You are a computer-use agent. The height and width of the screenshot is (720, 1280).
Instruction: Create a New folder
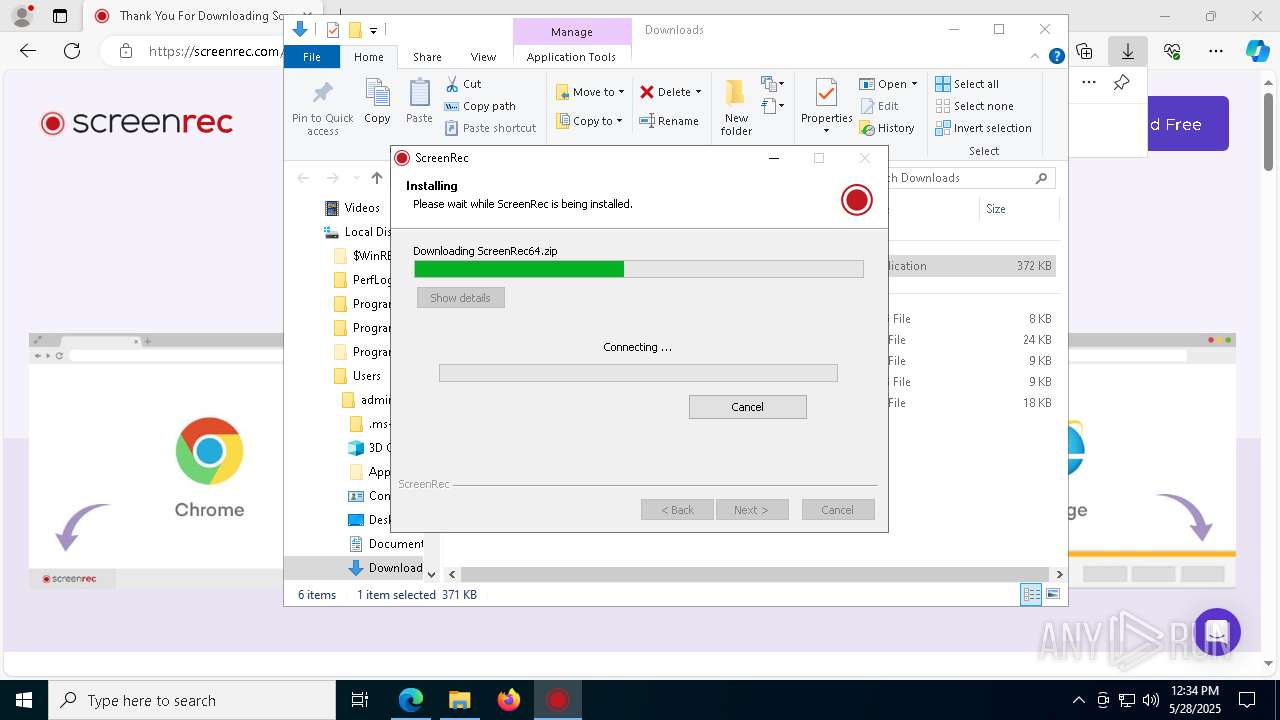click(x=736, y=108)
